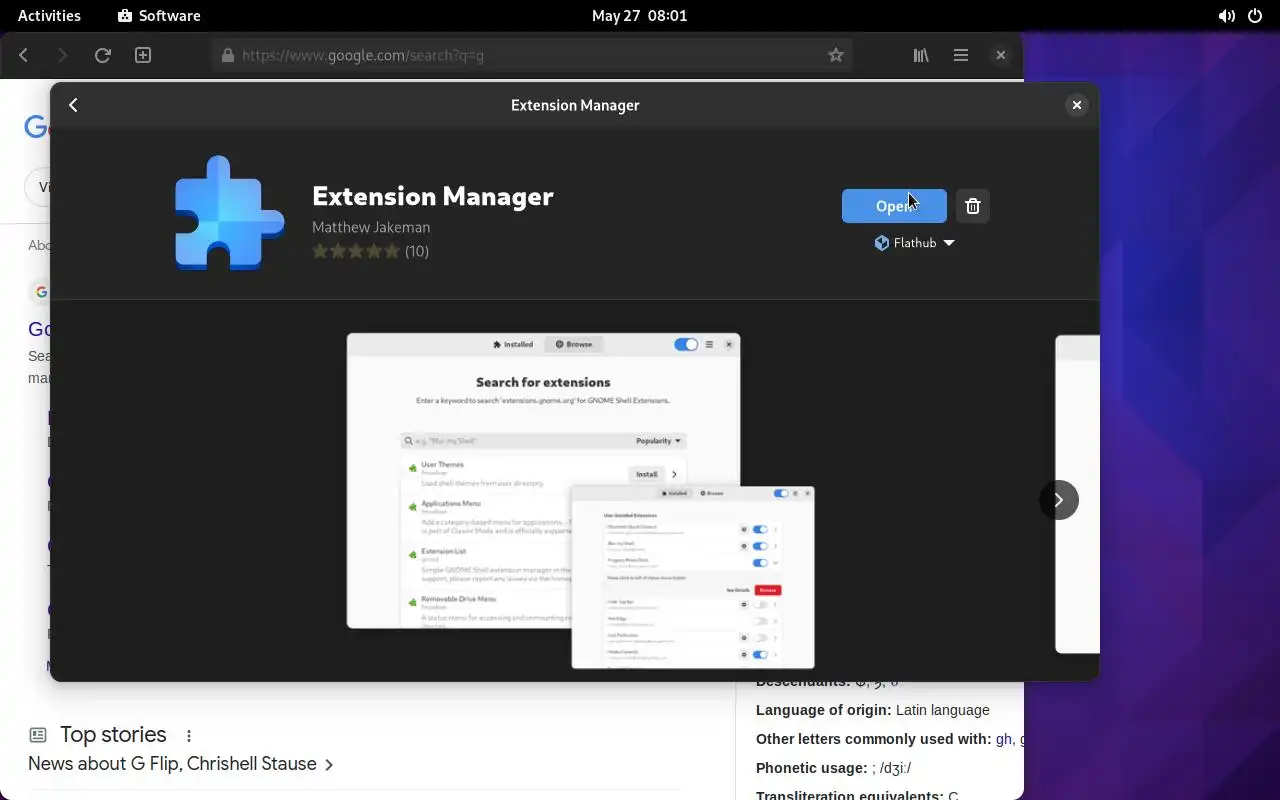Viewport: 1280px width, 800px height.
Task: Open News about G Flip, Chrishell Stause
Action: click(x=181, y=764)
